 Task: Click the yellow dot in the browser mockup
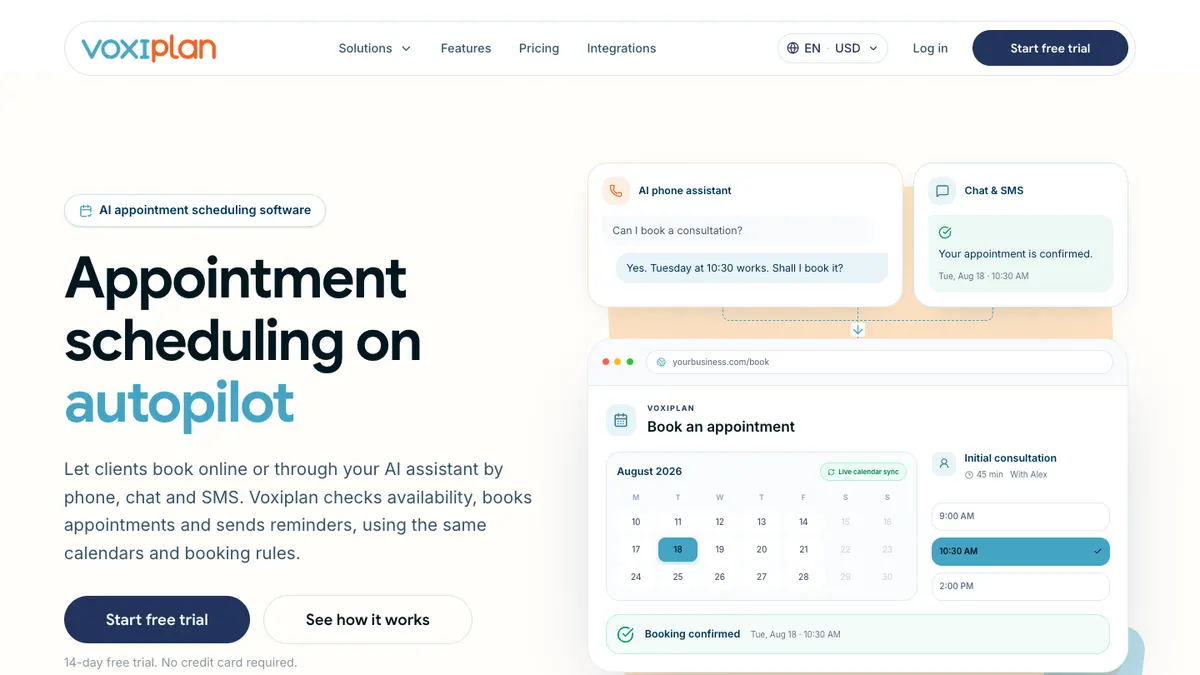(x=618, y=362)
